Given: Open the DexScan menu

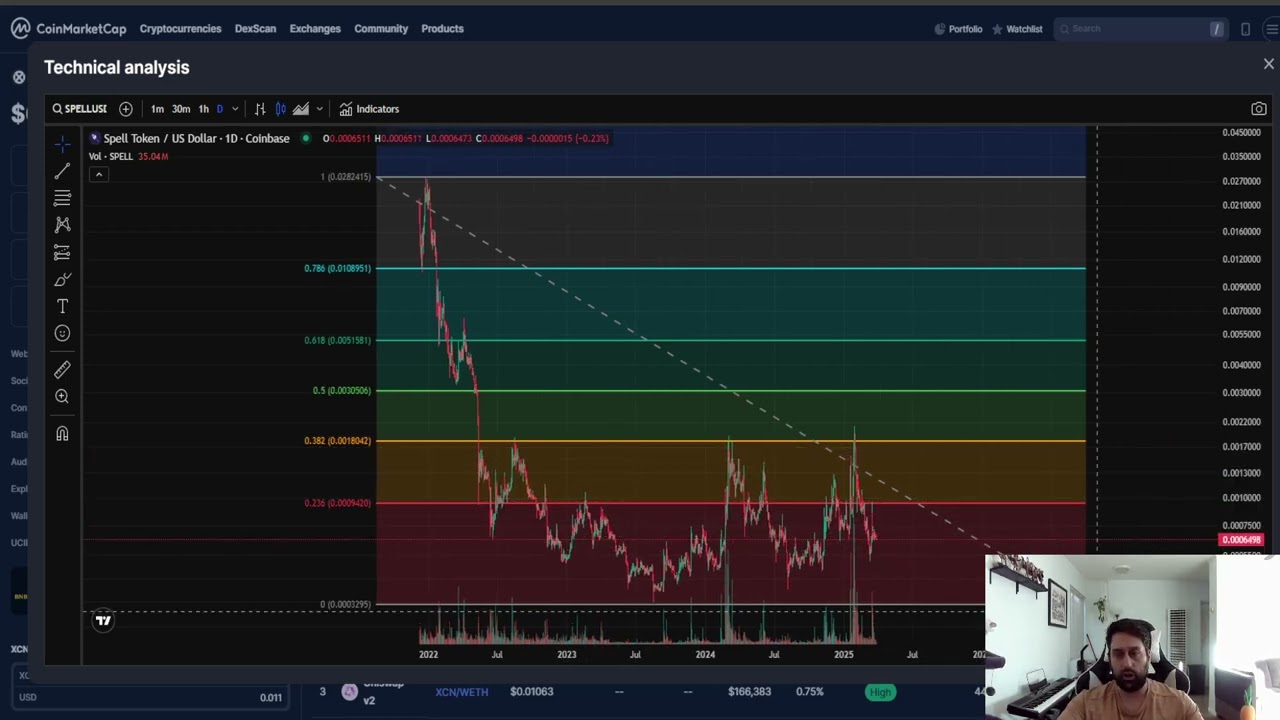Looking at the screenshot, I should click(x=255, y=29).
